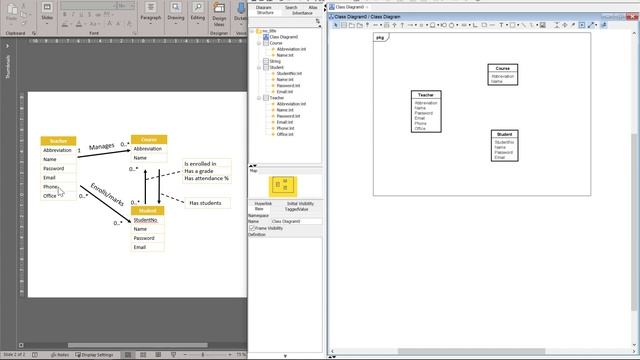Select the Course class box in diagram
Screen dimensions: 640x360
[503, 74]
